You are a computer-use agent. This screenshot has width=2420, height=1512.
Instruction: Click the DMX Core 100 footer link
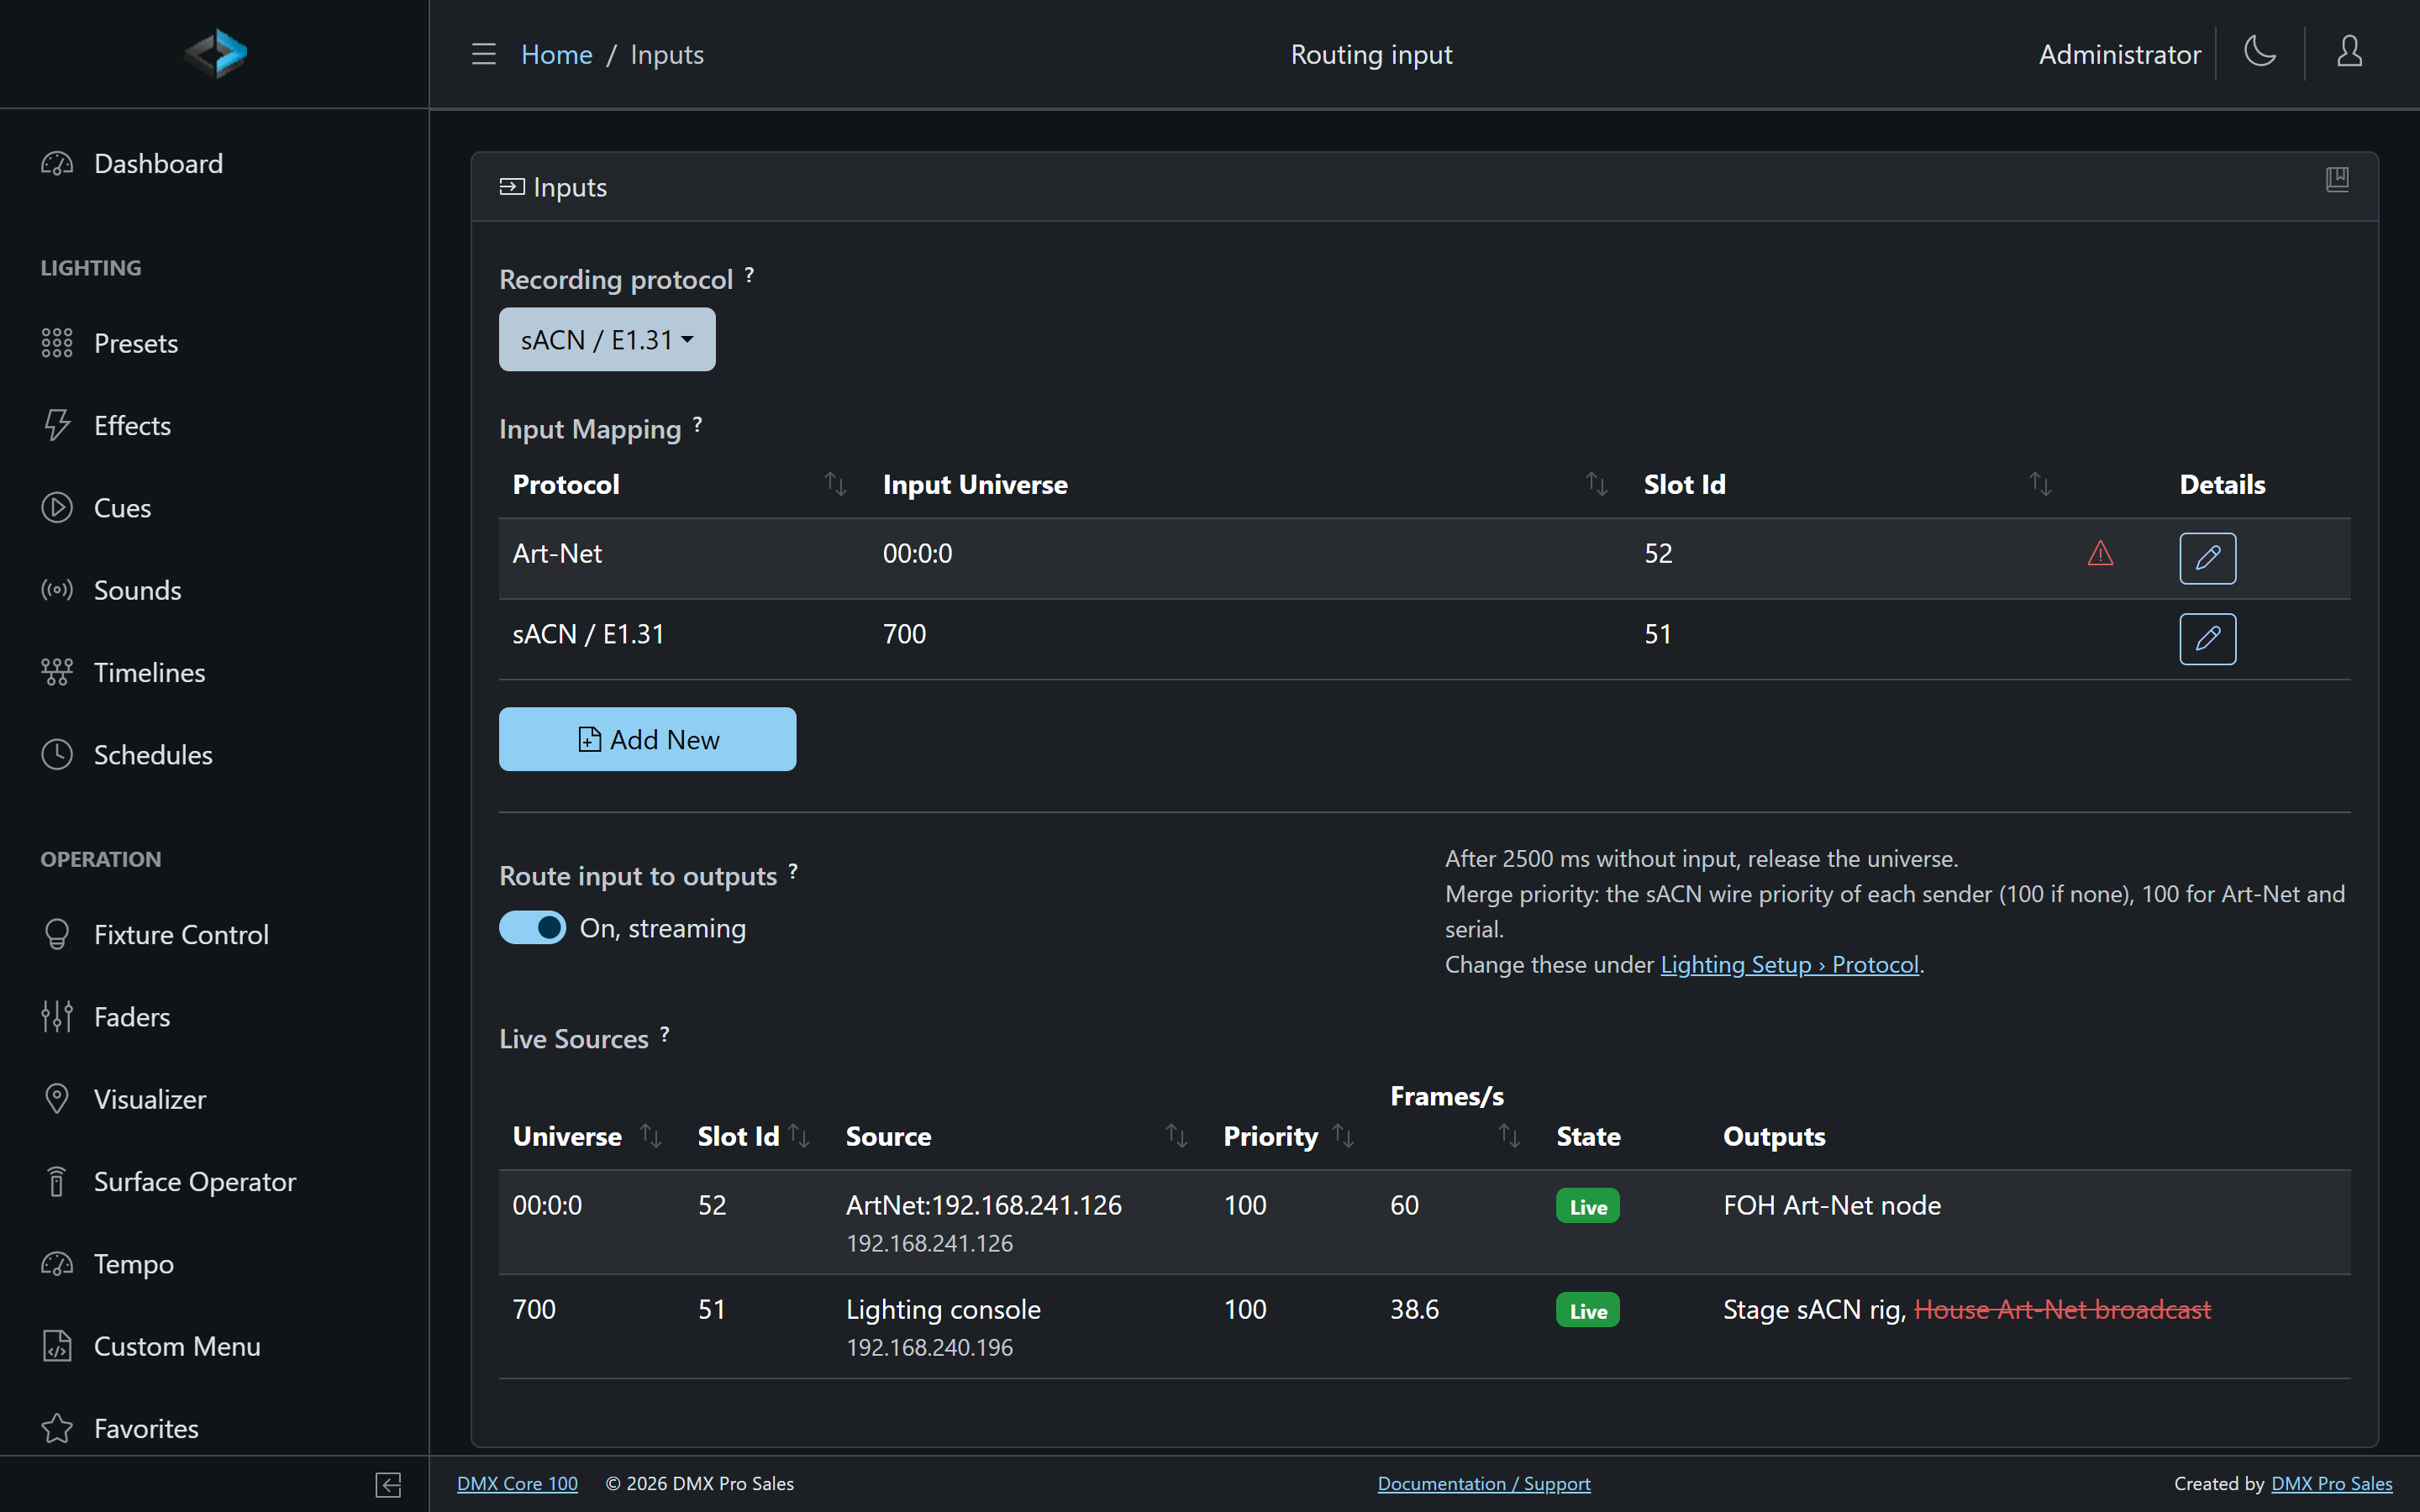517,1484
